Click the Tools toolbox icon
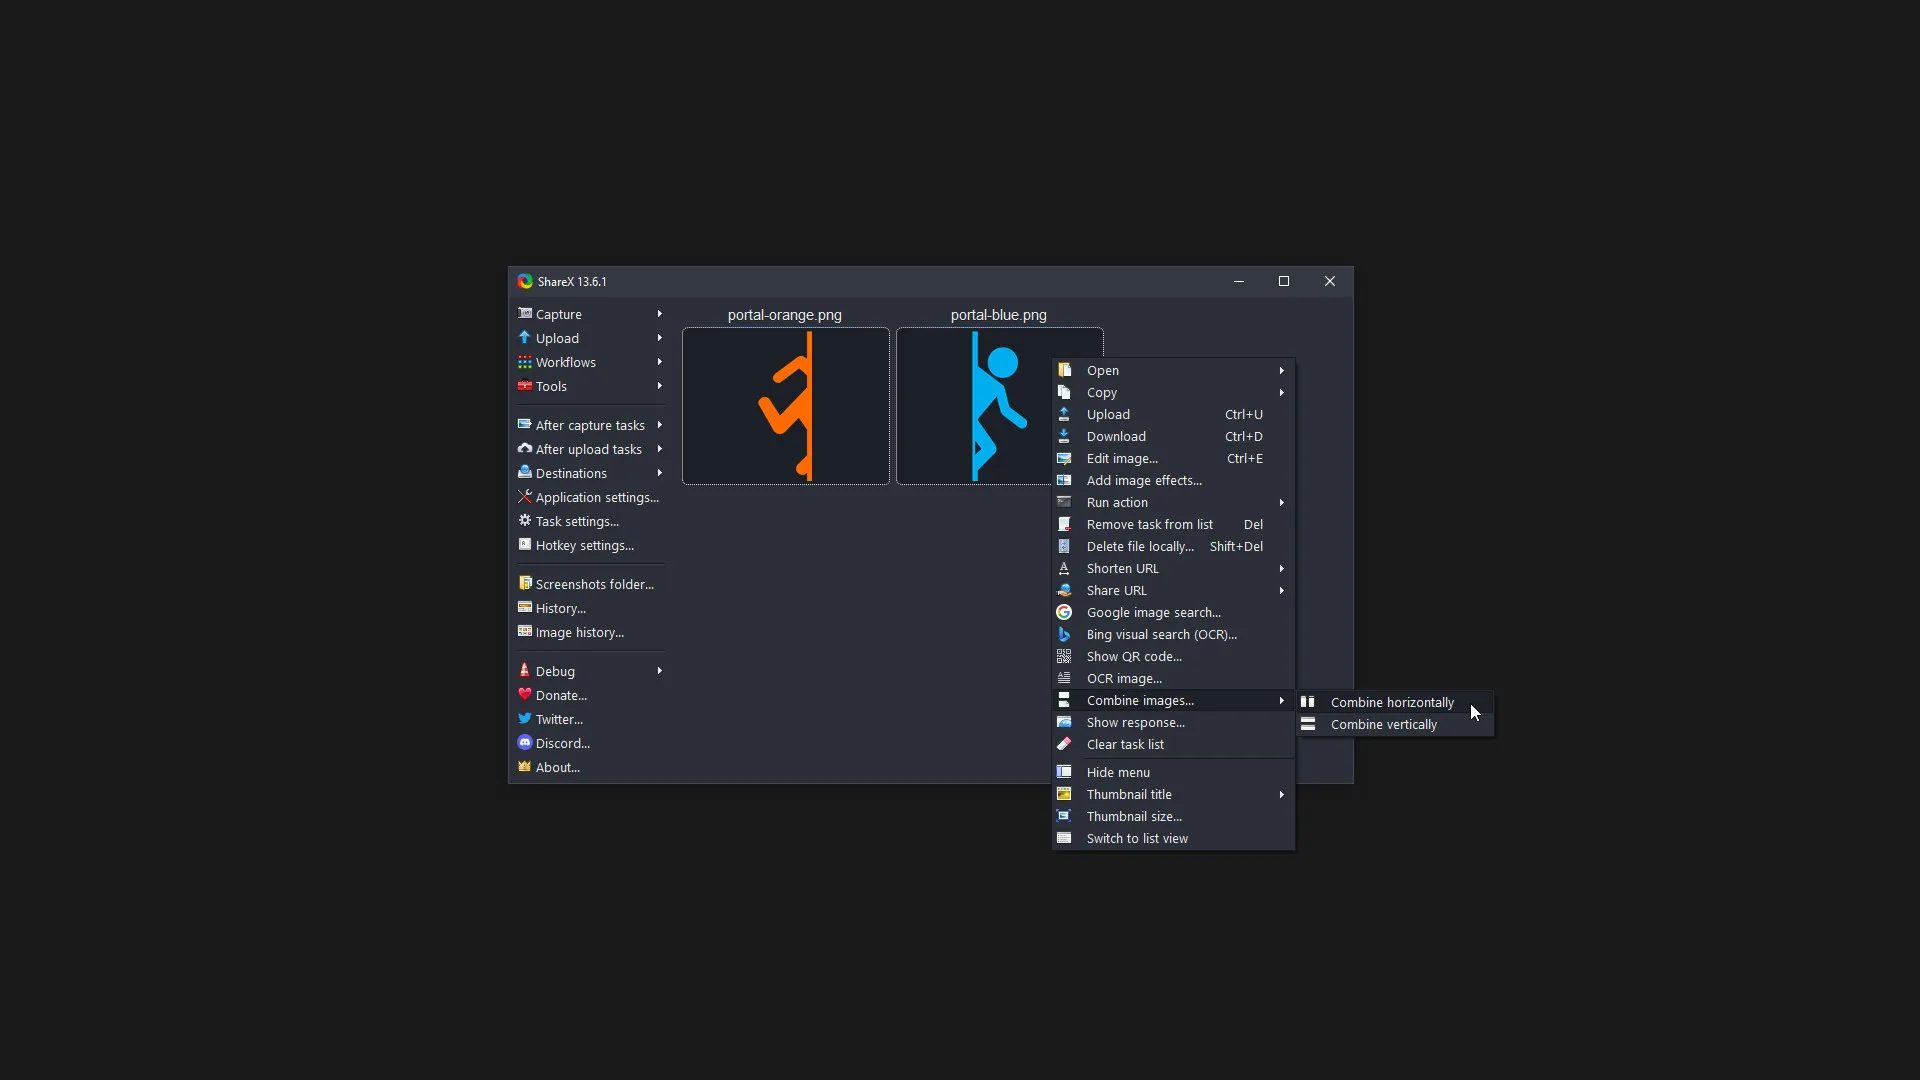 coord(524,386)
